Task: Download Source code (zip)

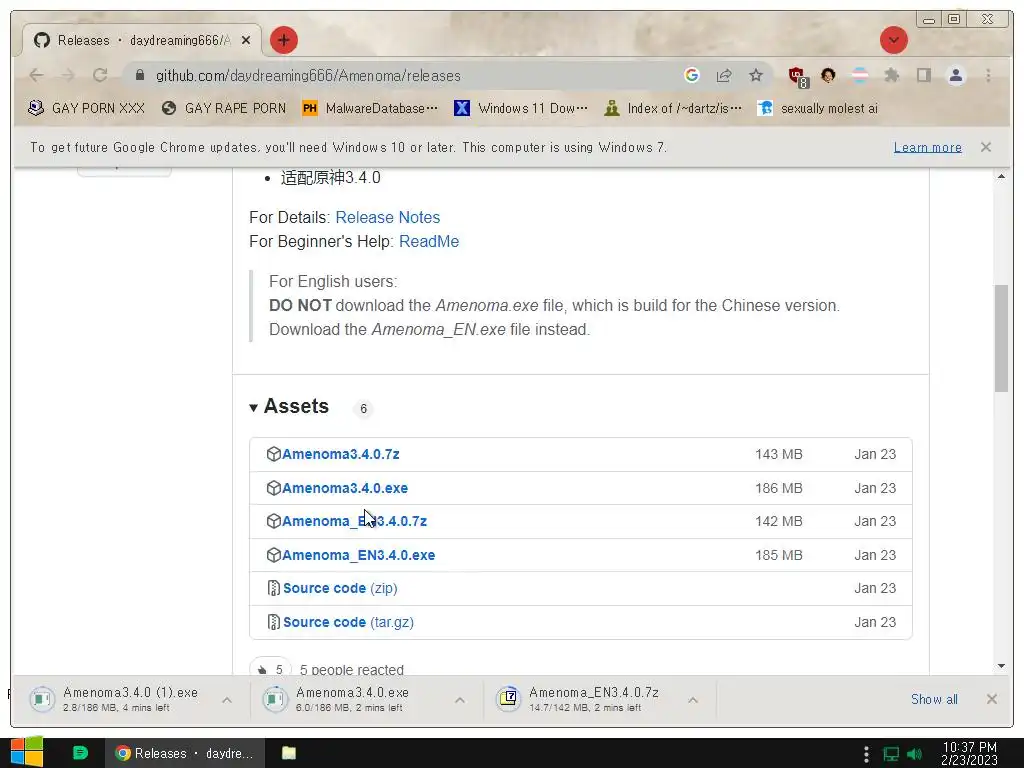Action: [340, 588]
